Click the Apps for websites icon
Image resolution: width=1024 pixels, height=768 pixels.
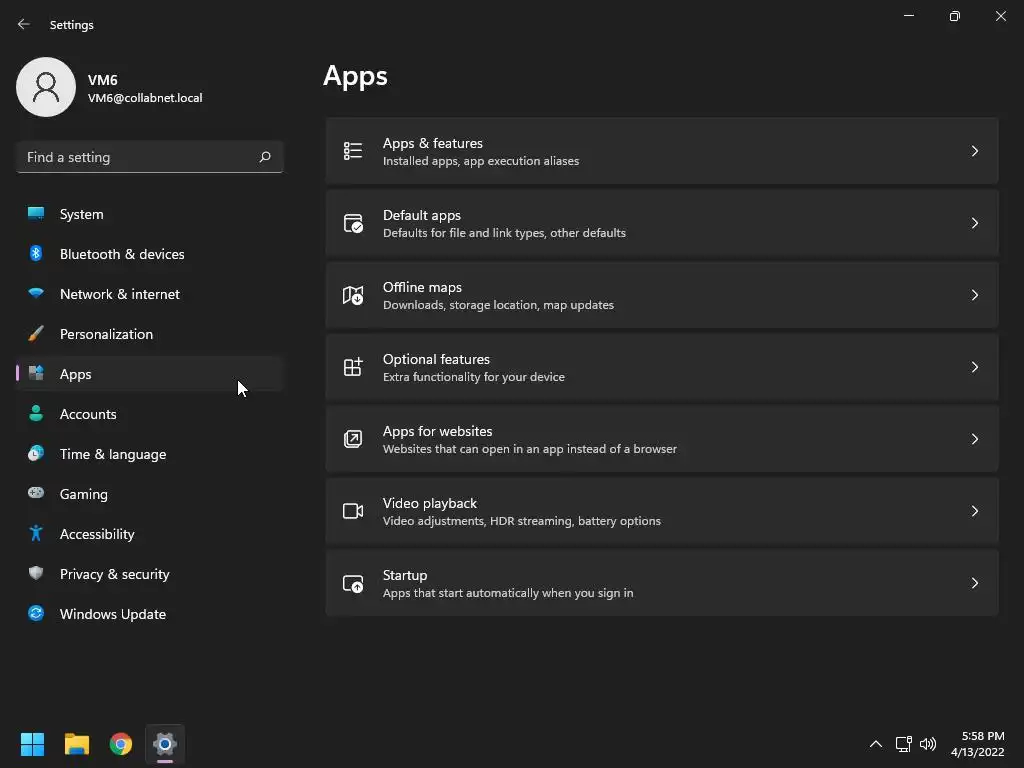coord(353,439)
